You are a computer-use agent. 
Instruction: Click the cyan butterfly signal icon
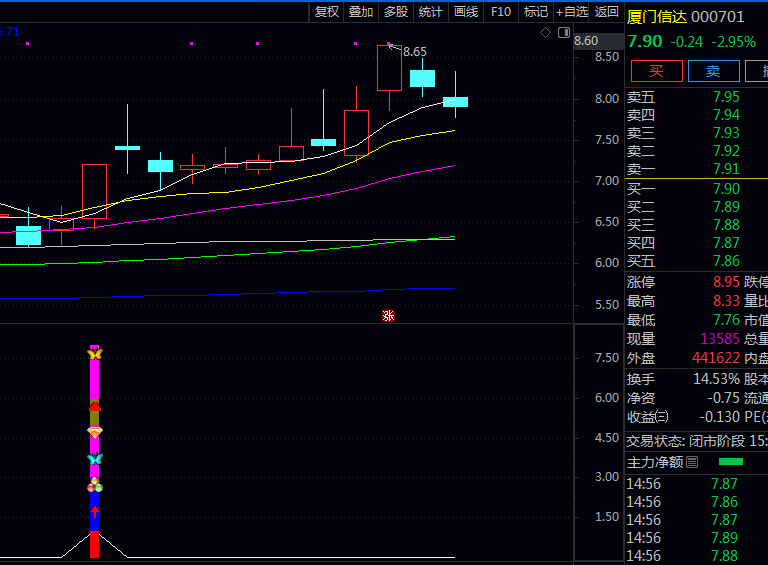pyautogui.click(x=95, y=459)
